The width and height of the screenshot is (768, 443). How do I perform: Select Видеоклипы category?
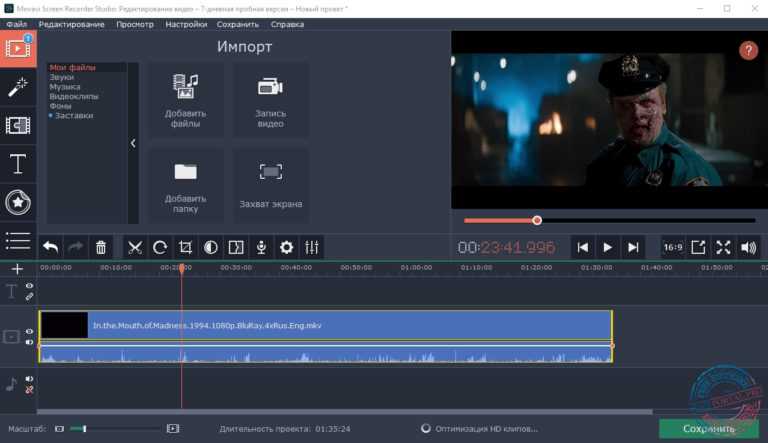pos(74,97)
